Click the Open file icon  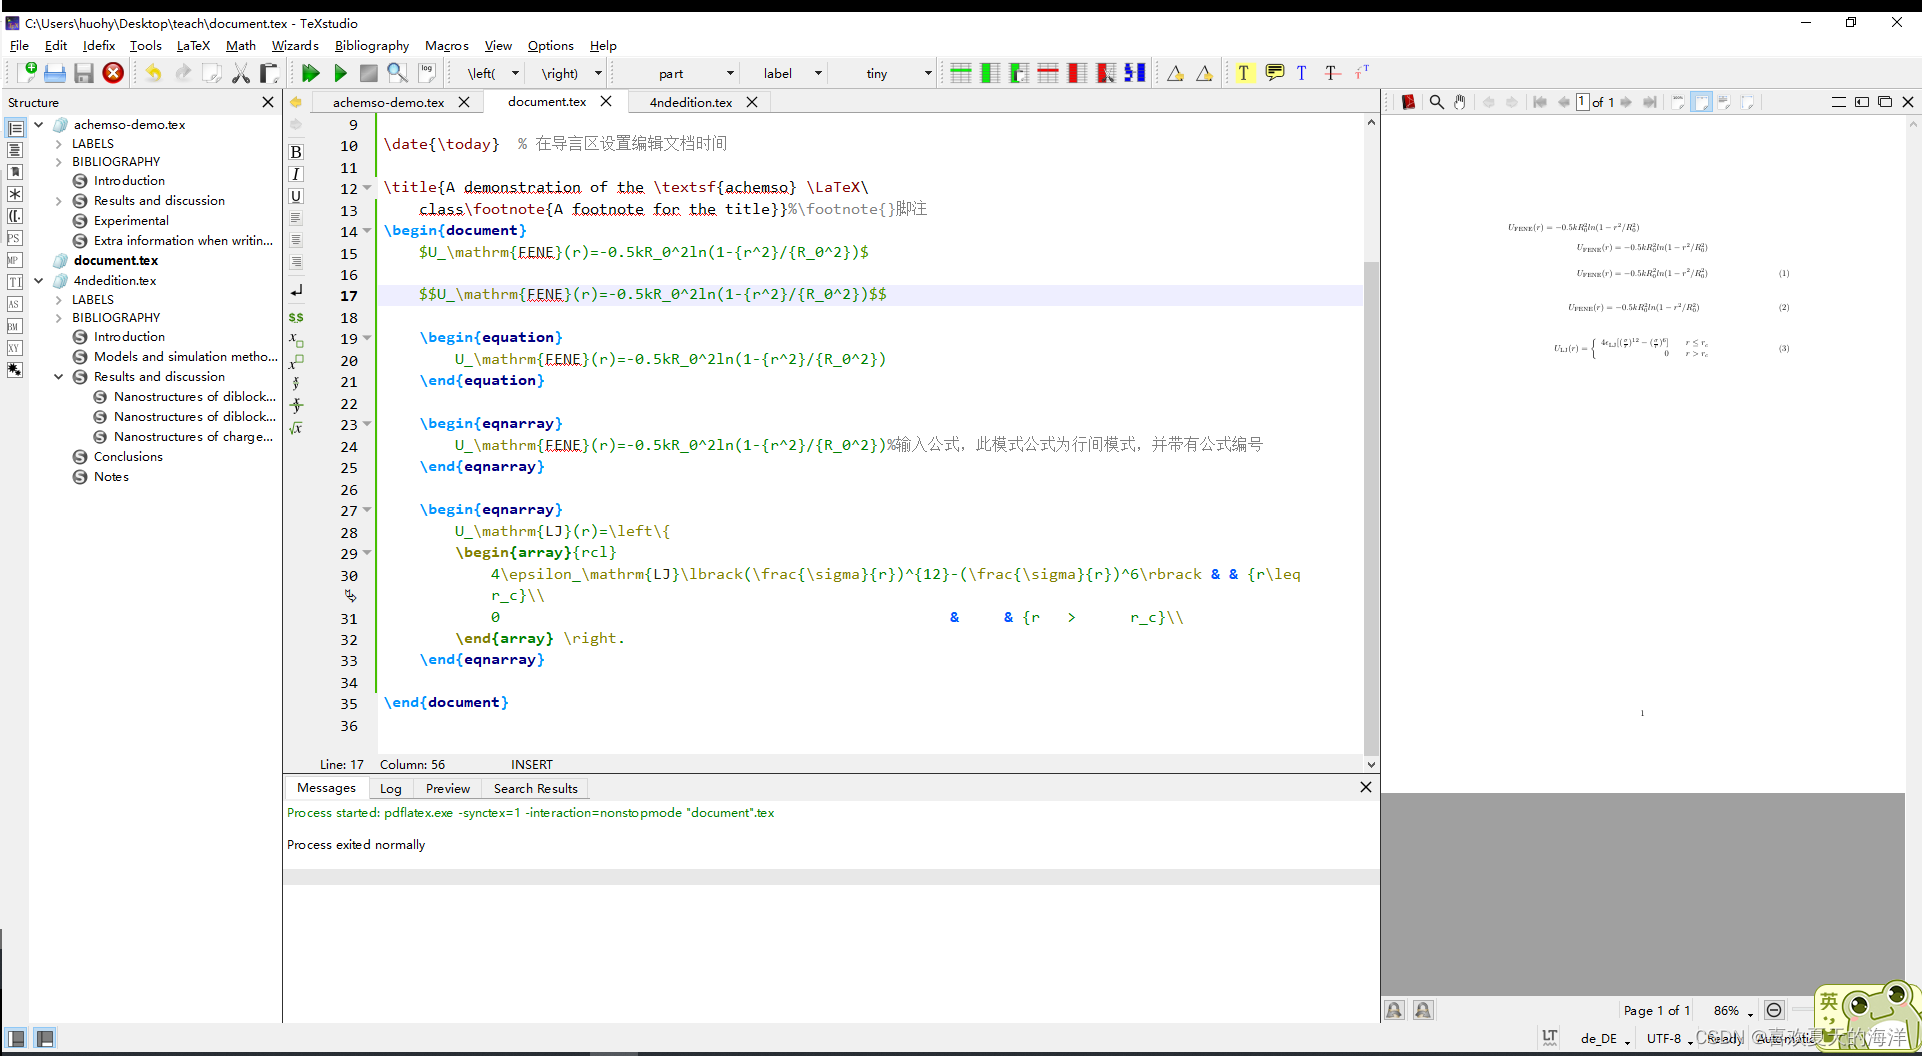(x=55, y=73)
